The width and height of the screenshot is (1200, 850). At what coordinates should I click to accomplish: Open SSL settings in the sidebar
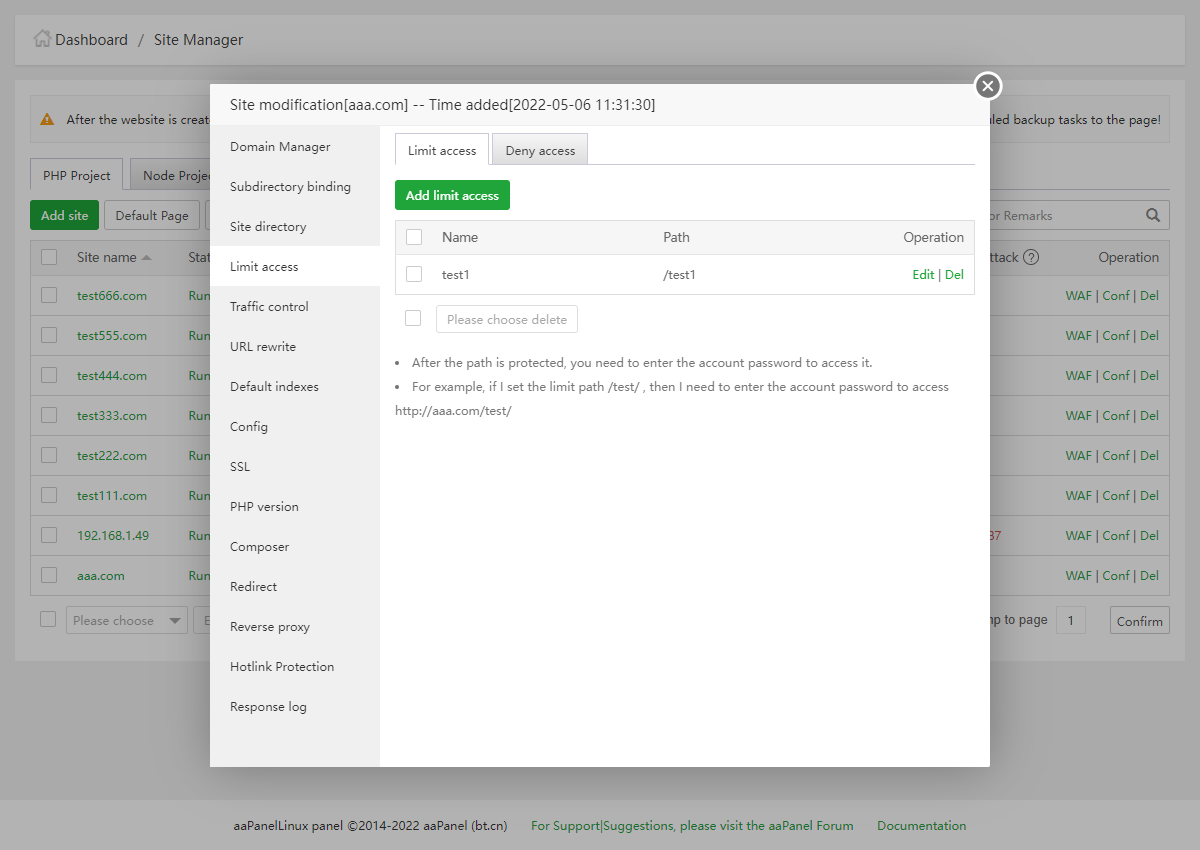click(x=240, y=467)
